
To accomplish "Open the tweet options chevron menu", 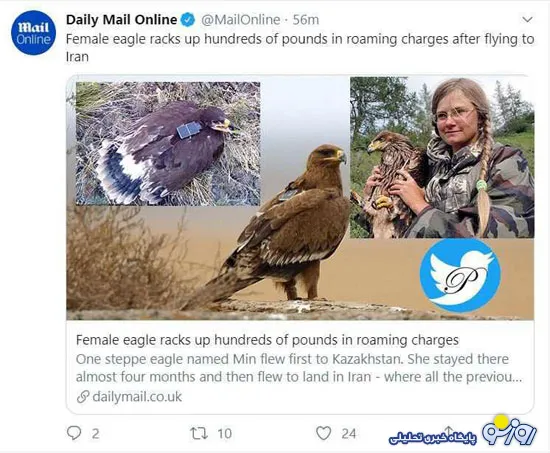I will pos(527,19).
